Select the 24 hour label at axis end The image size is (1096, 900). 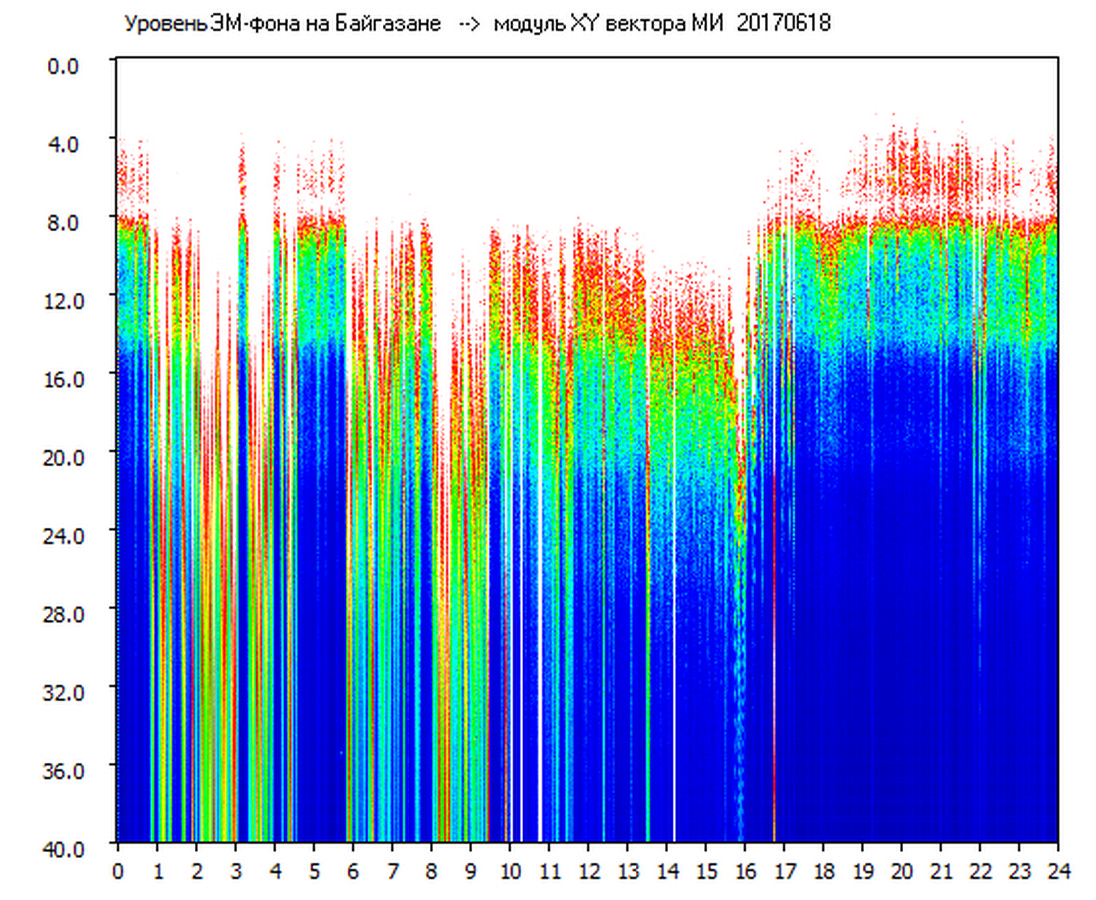point(1058,871)
